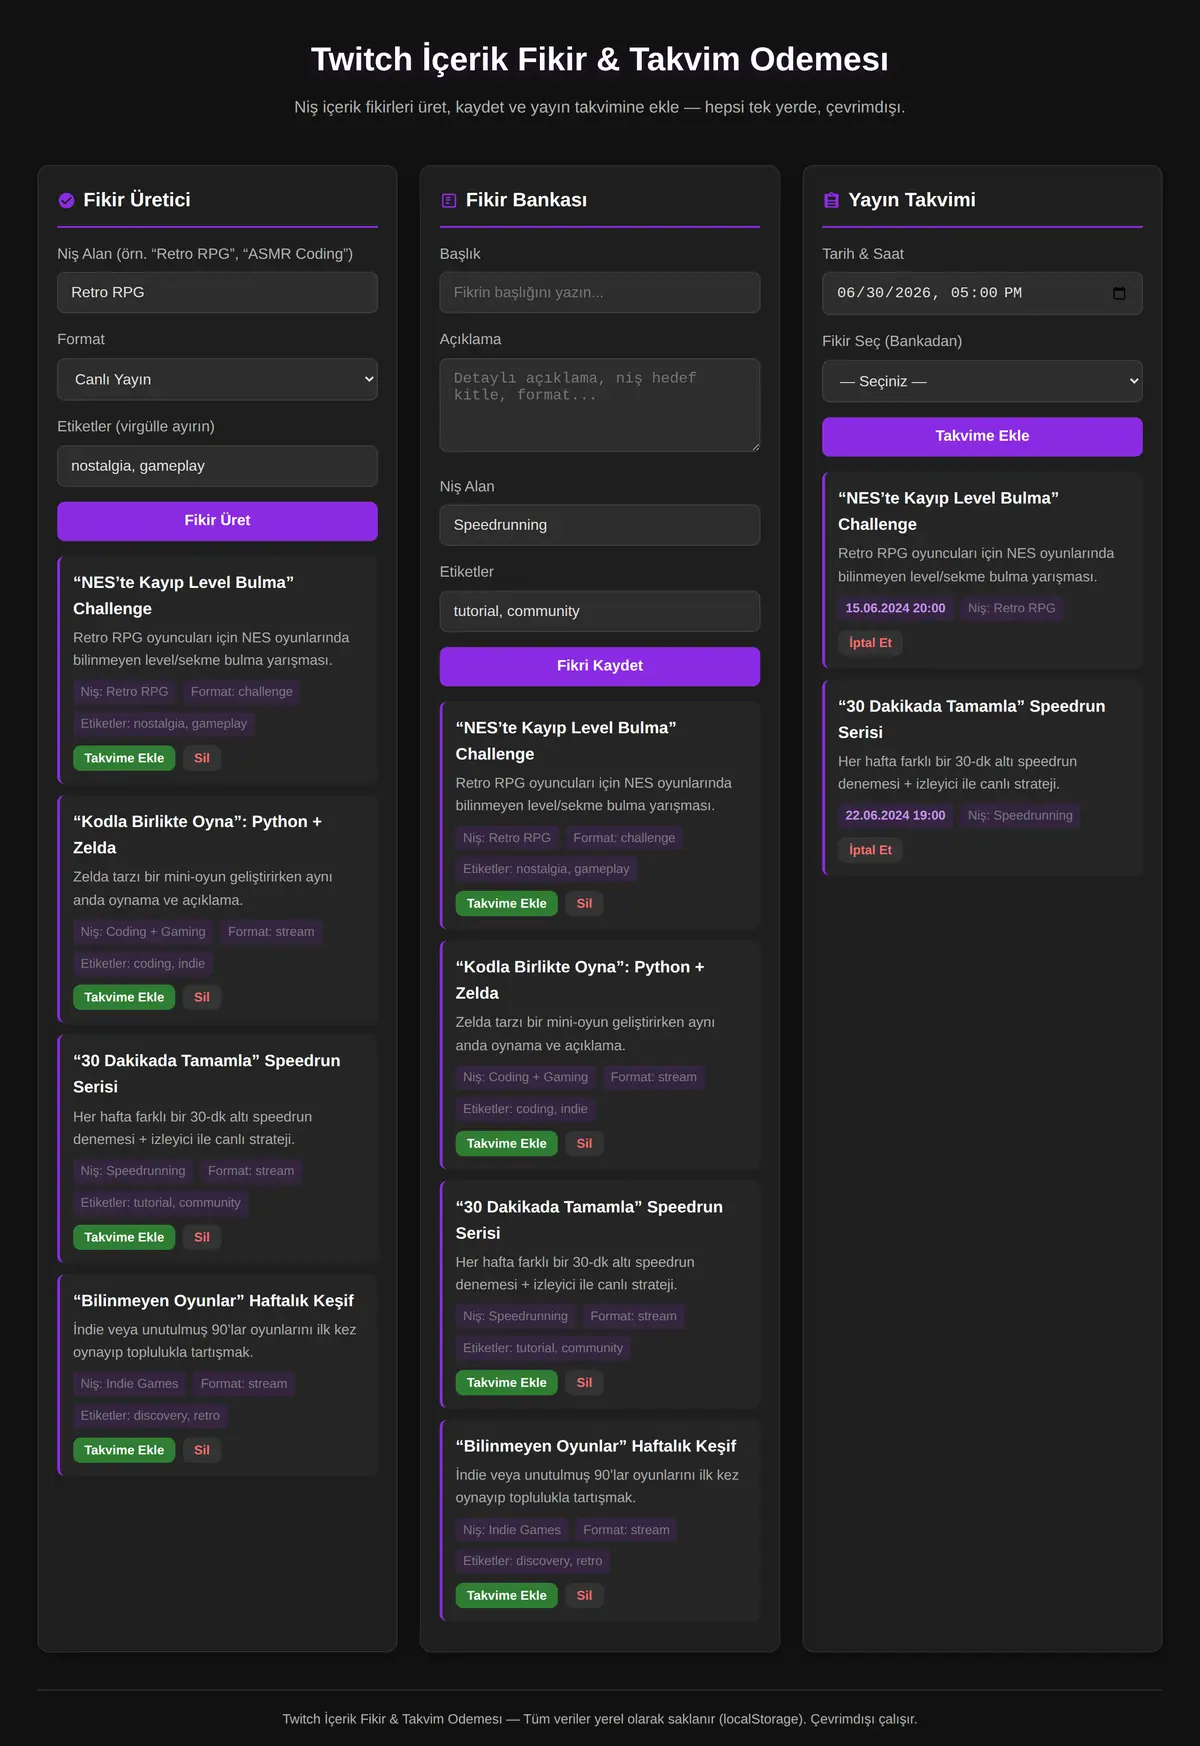Add generator 30 Dakikada Tamamla idea to calendar
The width and height of the screenshot is (1200, 1746).
(x=124, y=1237)
